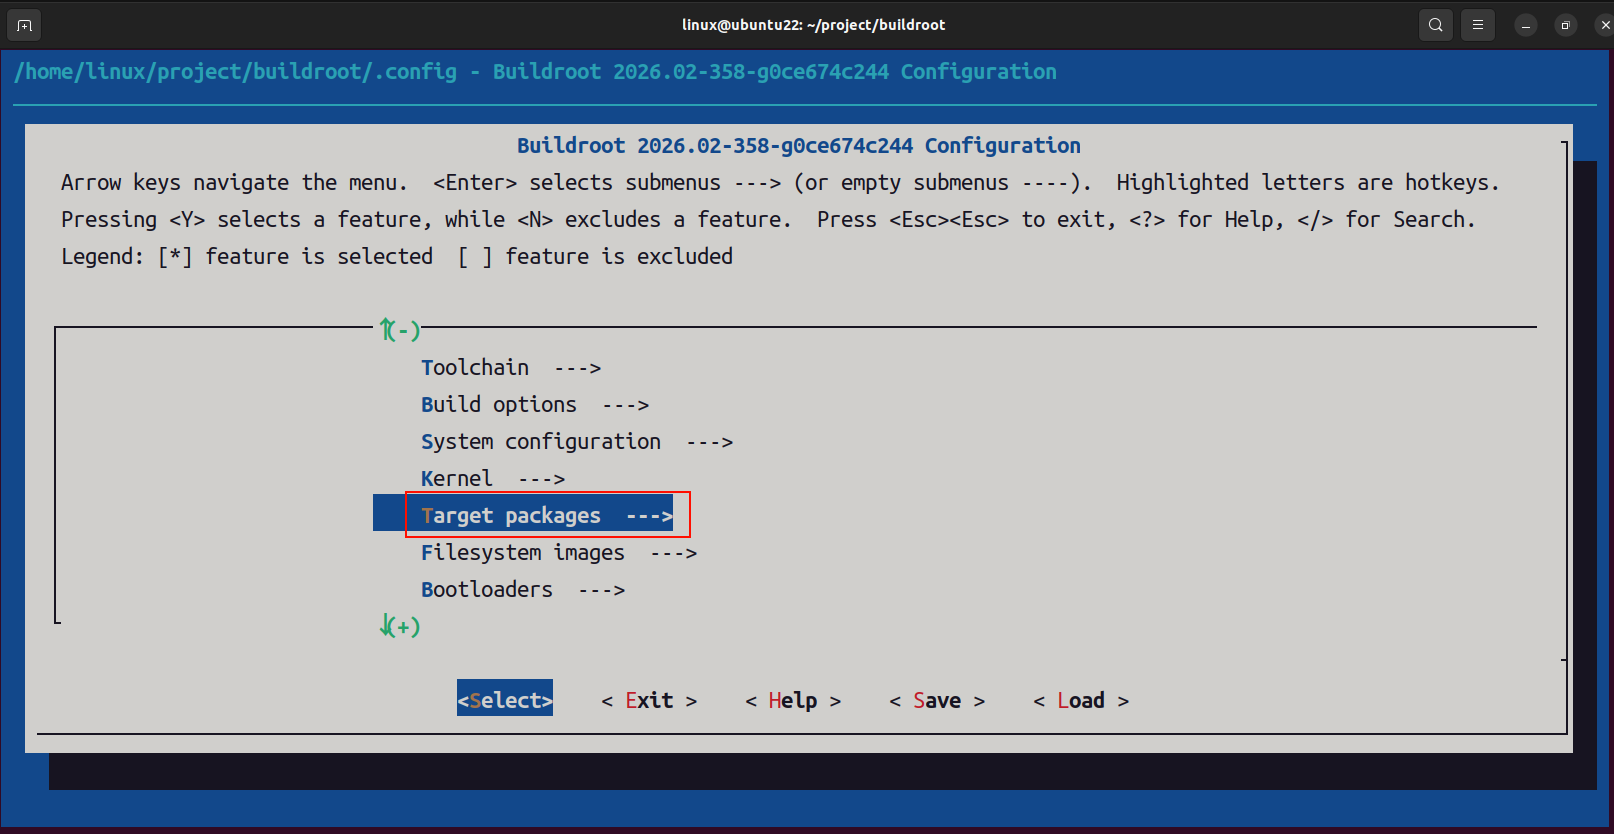Screen dimensions: 1614x834
Task: Open the System configuration submenu
Action: (x=577, y=442)
